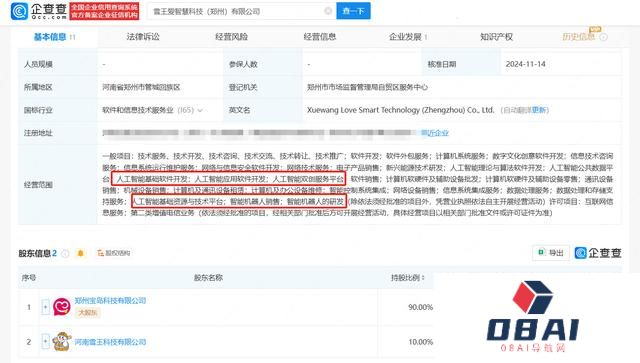Click the orange bell icon beside 股东信息
This screenshot has height=363, width=640.
pos(80,253)
